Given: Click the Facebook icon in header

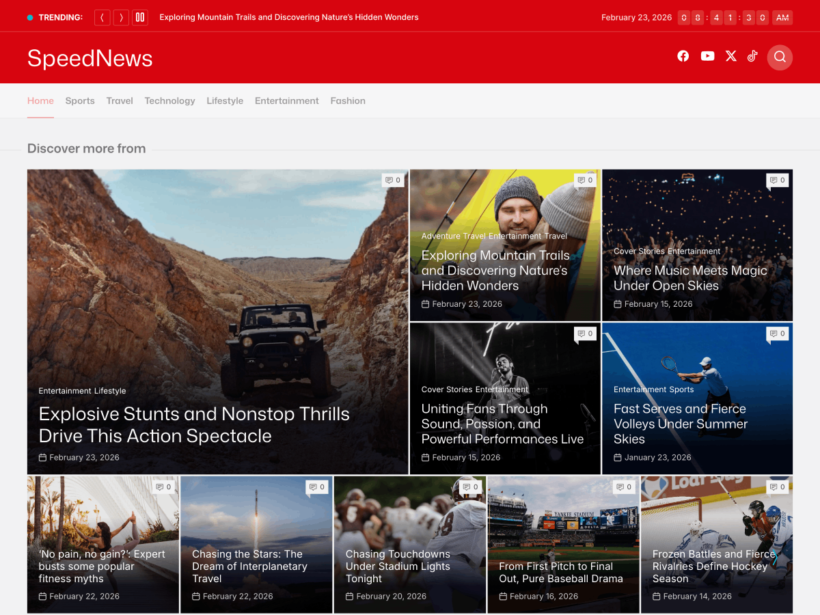Looking at the screenshot, I should tap(683, 57).
